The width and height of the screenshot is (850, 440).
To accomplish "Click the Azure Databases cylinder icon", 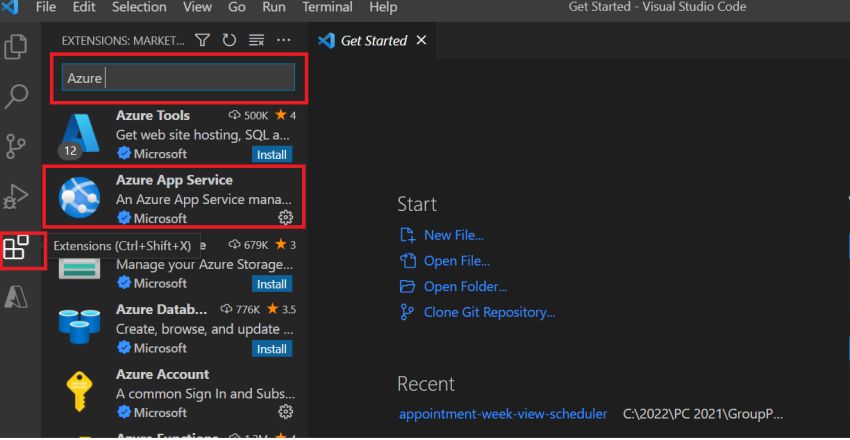I will [80, 327].
